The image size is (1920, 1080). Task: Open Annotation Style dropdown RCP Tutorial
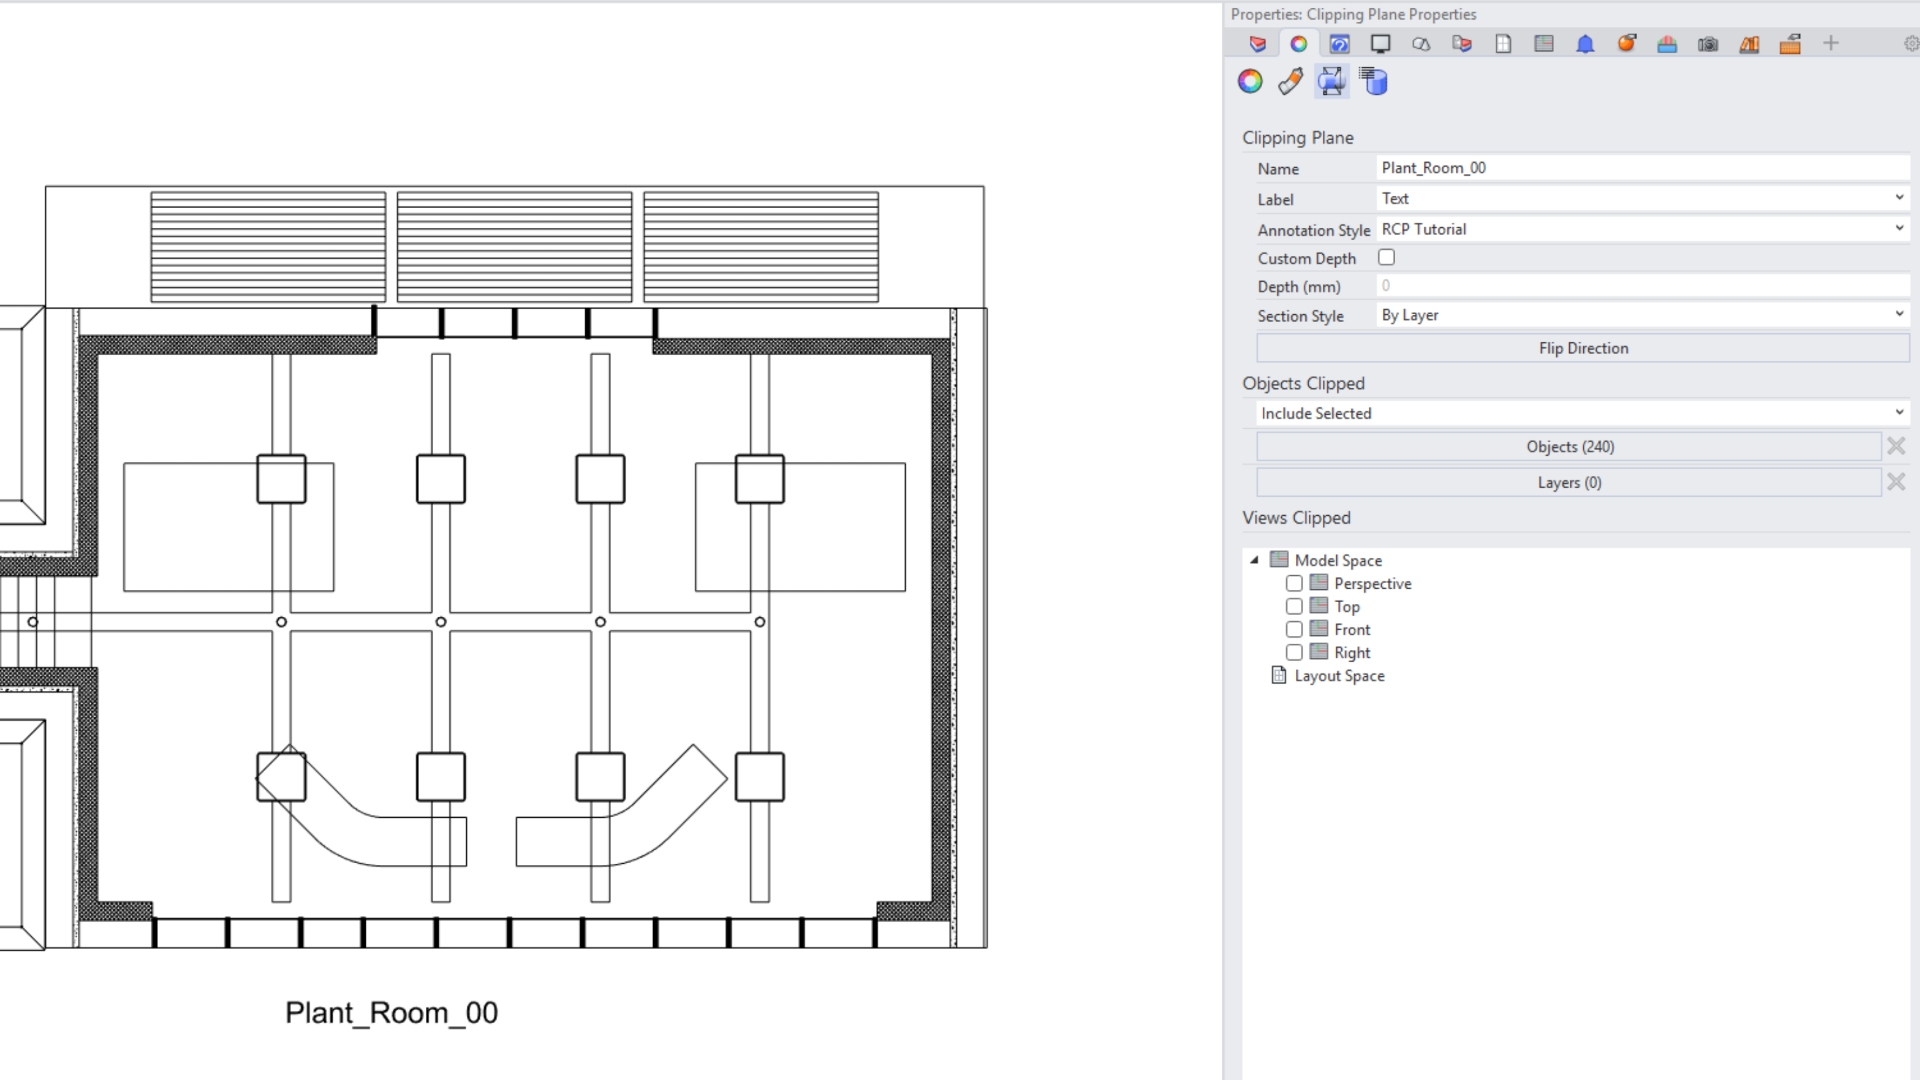pyautogui.click(x=1643, y=229)
